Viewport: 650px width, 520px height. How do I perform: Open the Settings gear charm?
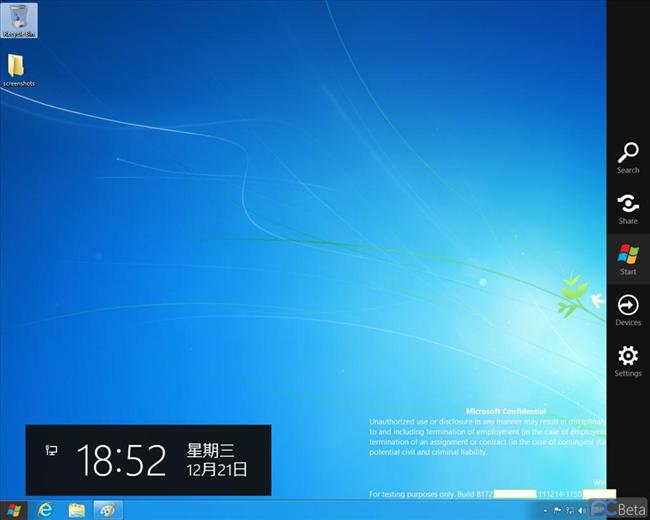628,361
